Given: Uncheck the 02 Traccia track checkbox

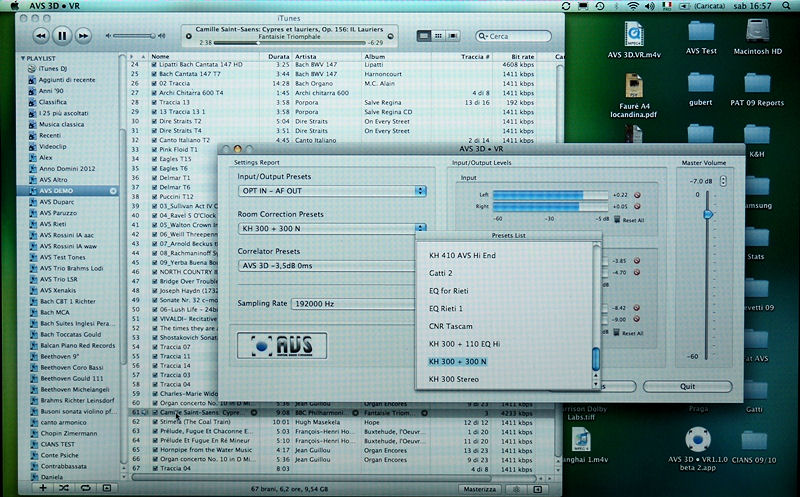Looking at the screenshot, I should [154, 83].
